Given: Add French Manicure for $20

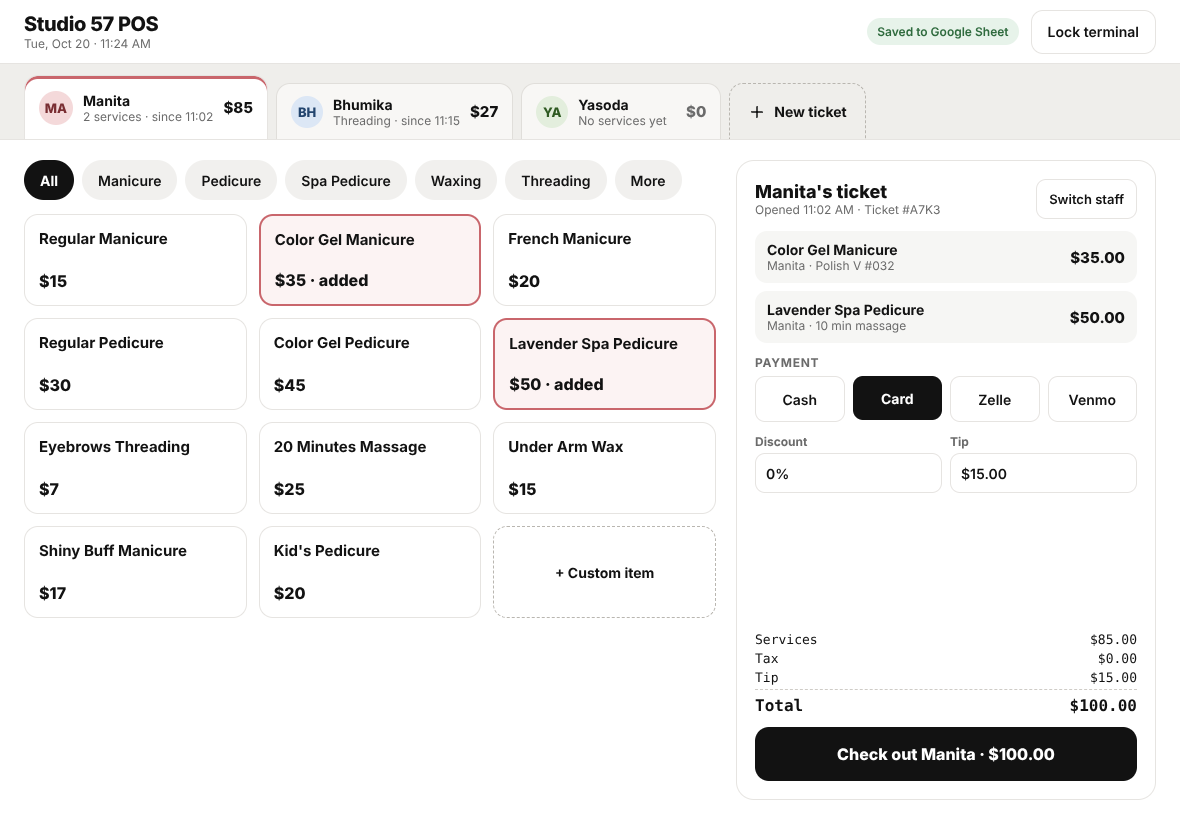Looking at the screenshot, I should pyautogui.click(x=604, y=260).
